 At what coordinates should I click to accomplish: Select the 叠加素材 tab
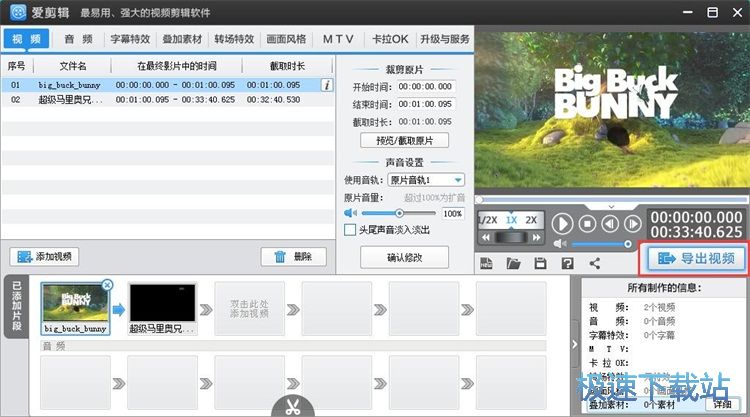coord(182,39)
